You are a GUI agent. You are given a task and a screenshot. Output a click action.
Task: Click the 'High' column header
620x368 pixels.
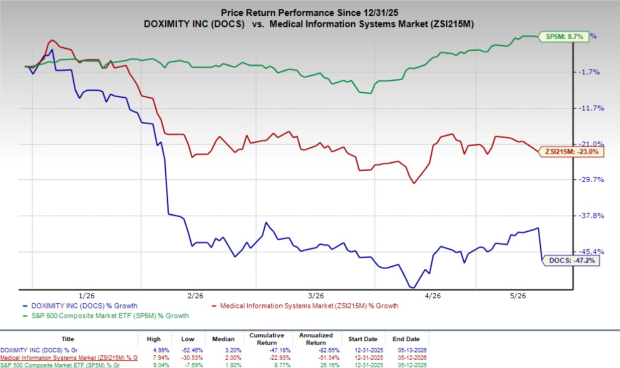[x=153, y=339]
